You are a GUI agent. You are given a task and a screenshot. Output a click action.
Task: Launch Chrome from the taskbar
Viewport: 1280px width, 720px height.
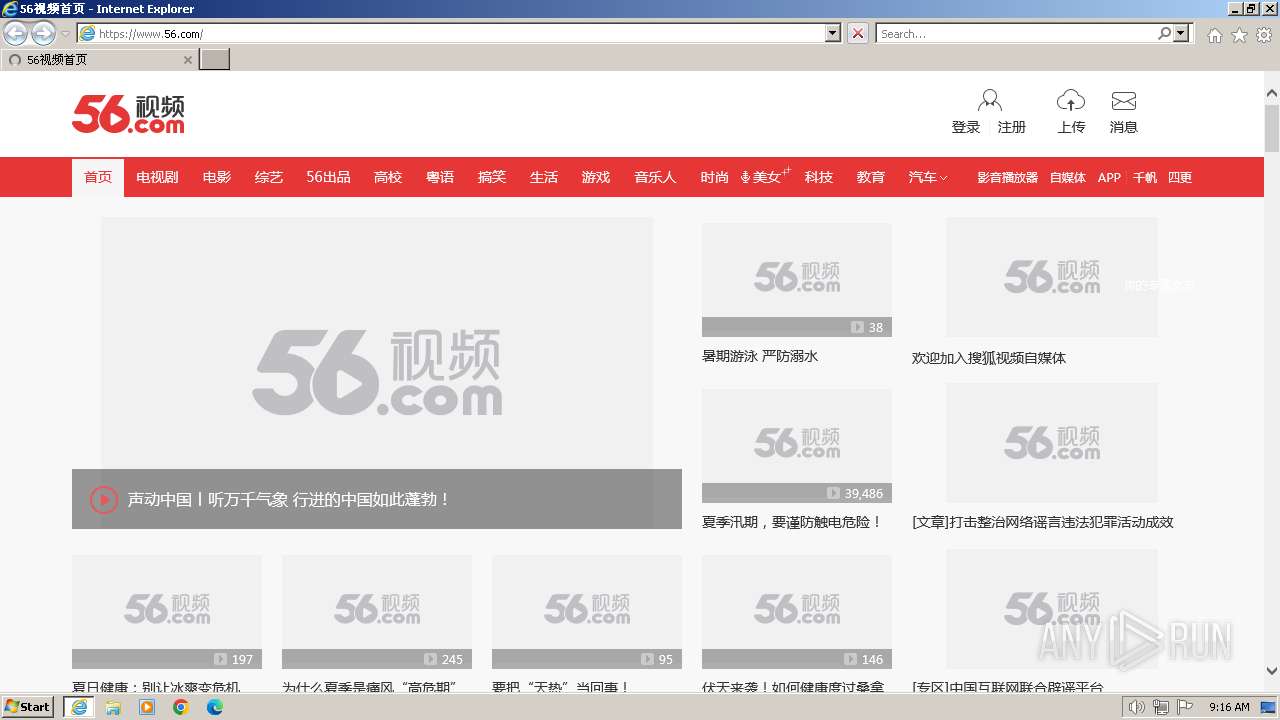tap(181, 707)
